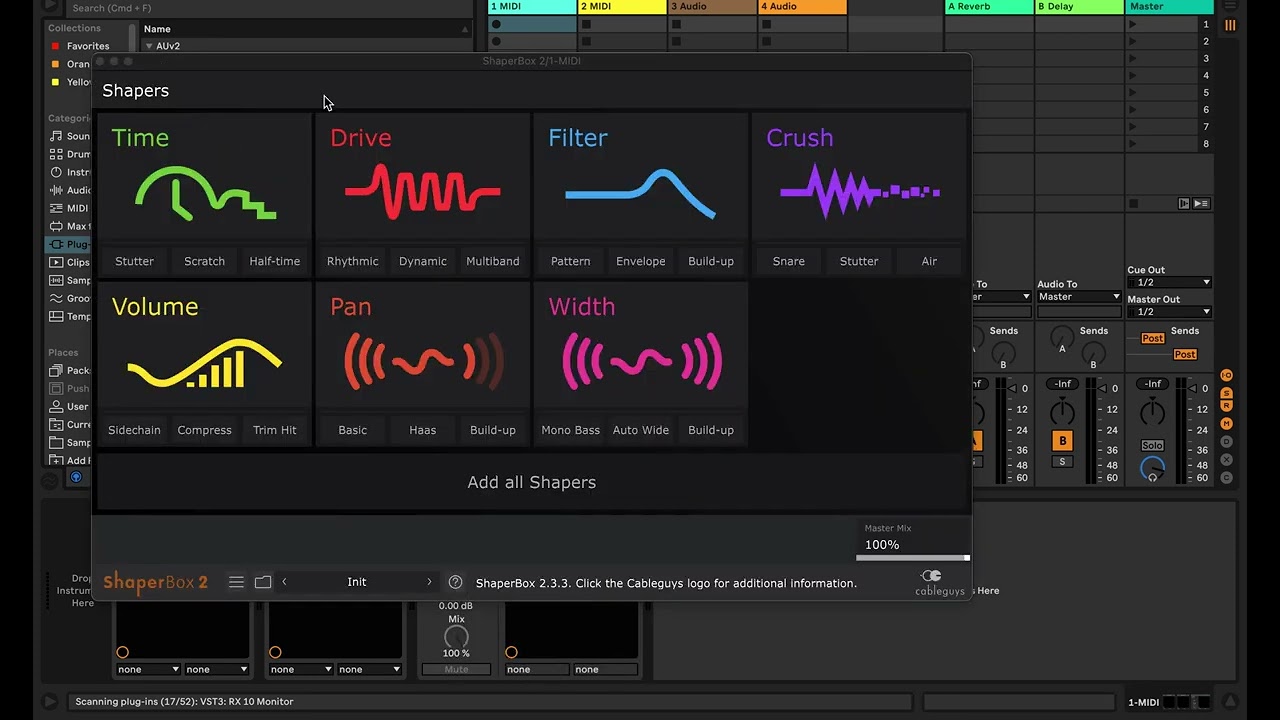Choose Width Mono Bass preset button

pyautogui.click(x=570, y=430)
